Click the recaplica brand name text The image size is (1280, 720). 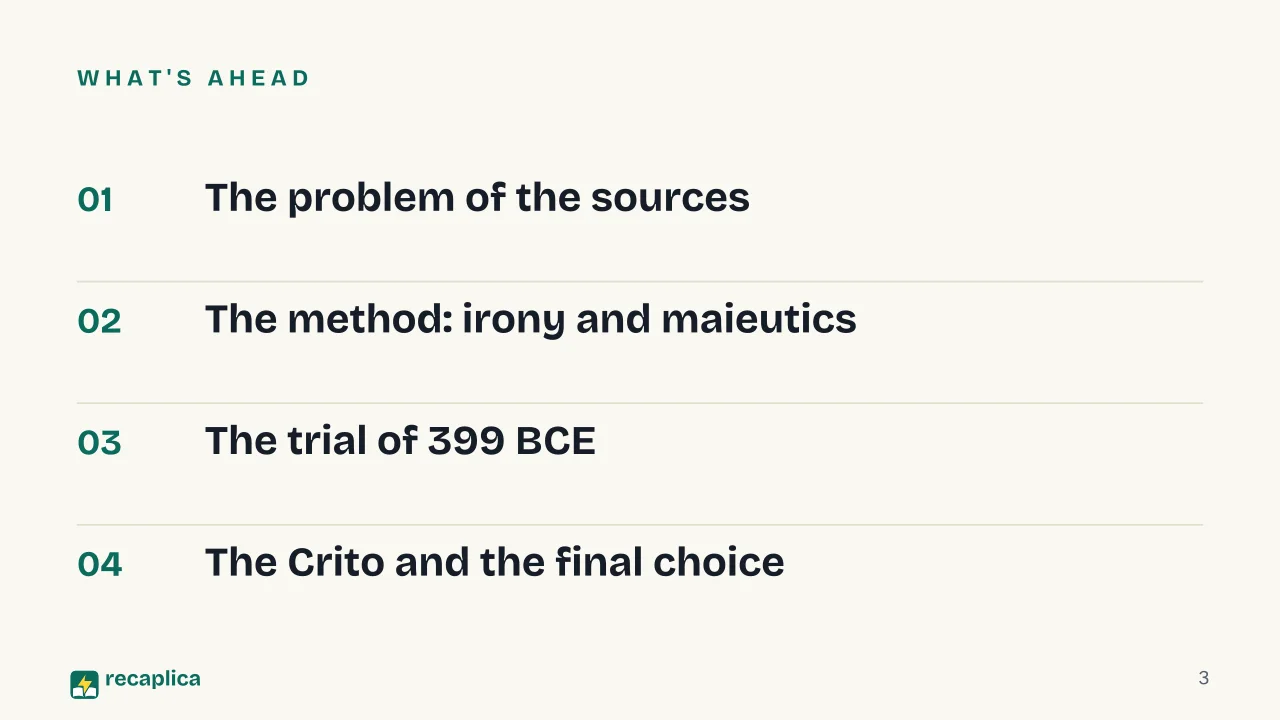pyautogui.click(x=152, y=679)
